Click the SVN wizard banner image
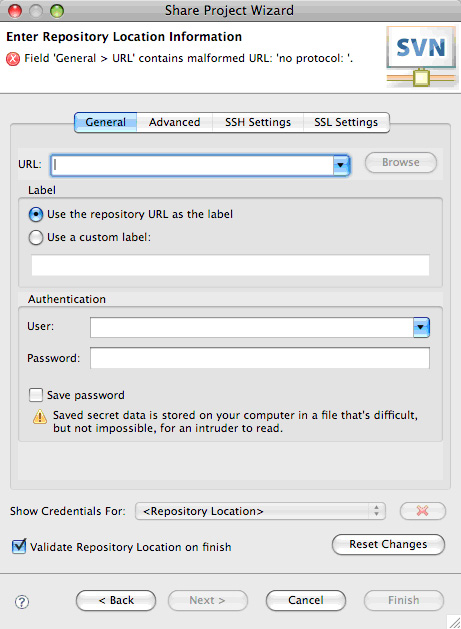This screenshot has height=629, width=461. tap(421, 57)
